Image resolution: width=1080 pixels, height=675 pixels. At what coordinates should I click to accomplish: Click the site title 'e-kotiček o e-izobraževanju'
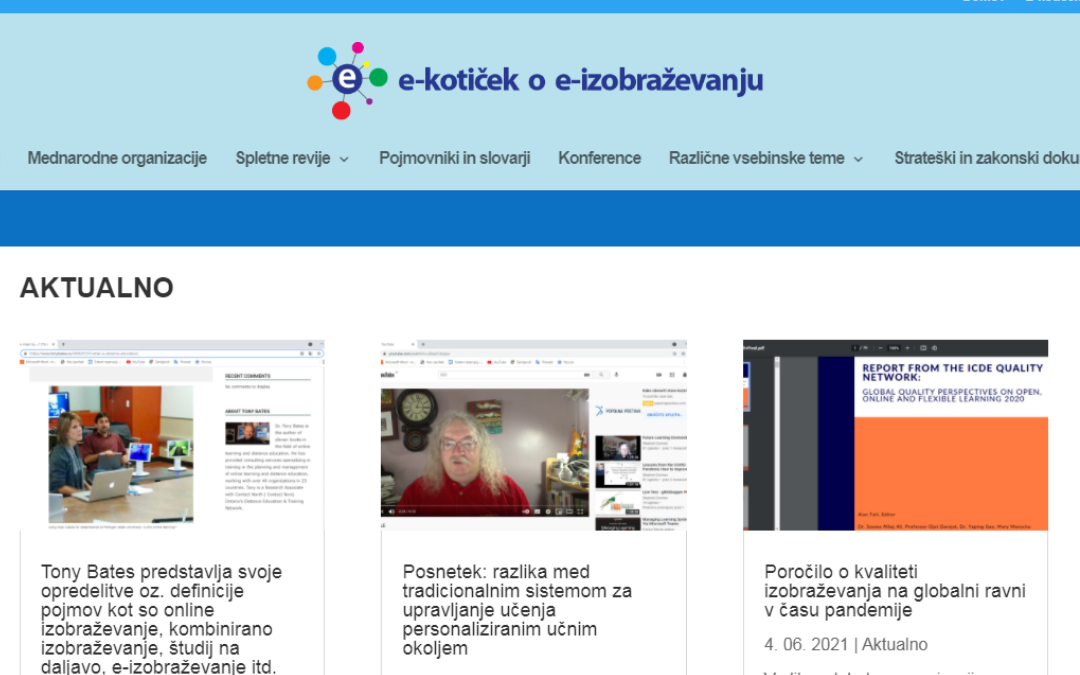tap(580, 80)
